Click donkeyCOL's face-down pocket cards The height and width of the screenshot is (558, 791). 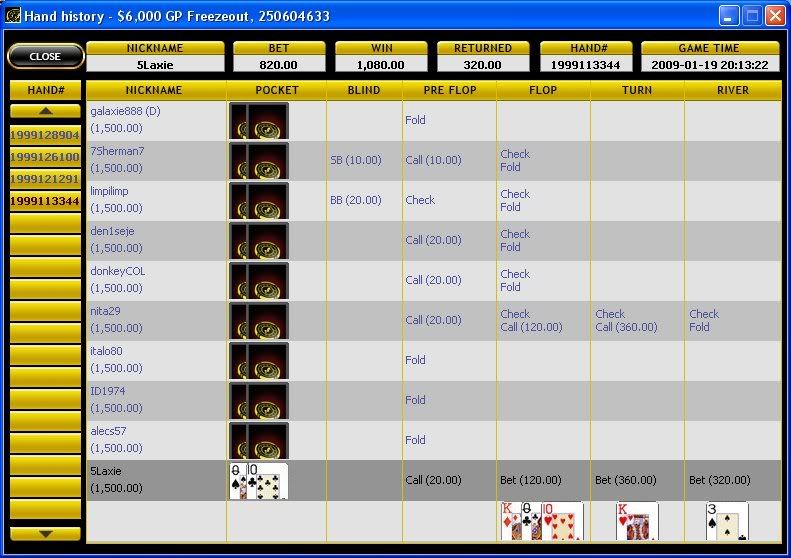(259, 281)
